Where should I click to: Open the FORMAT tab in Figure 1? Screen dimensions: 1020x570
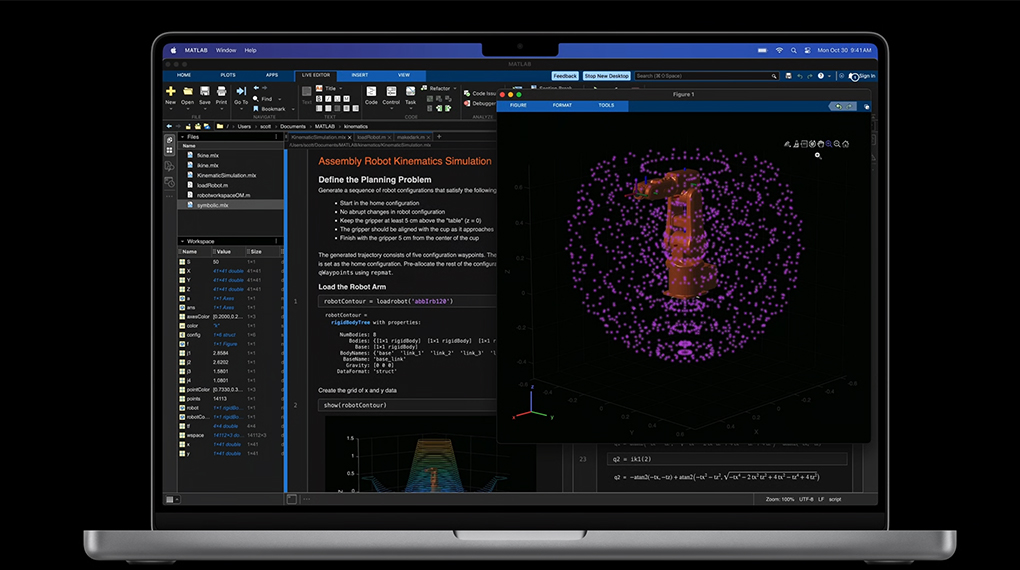point(562,105)
